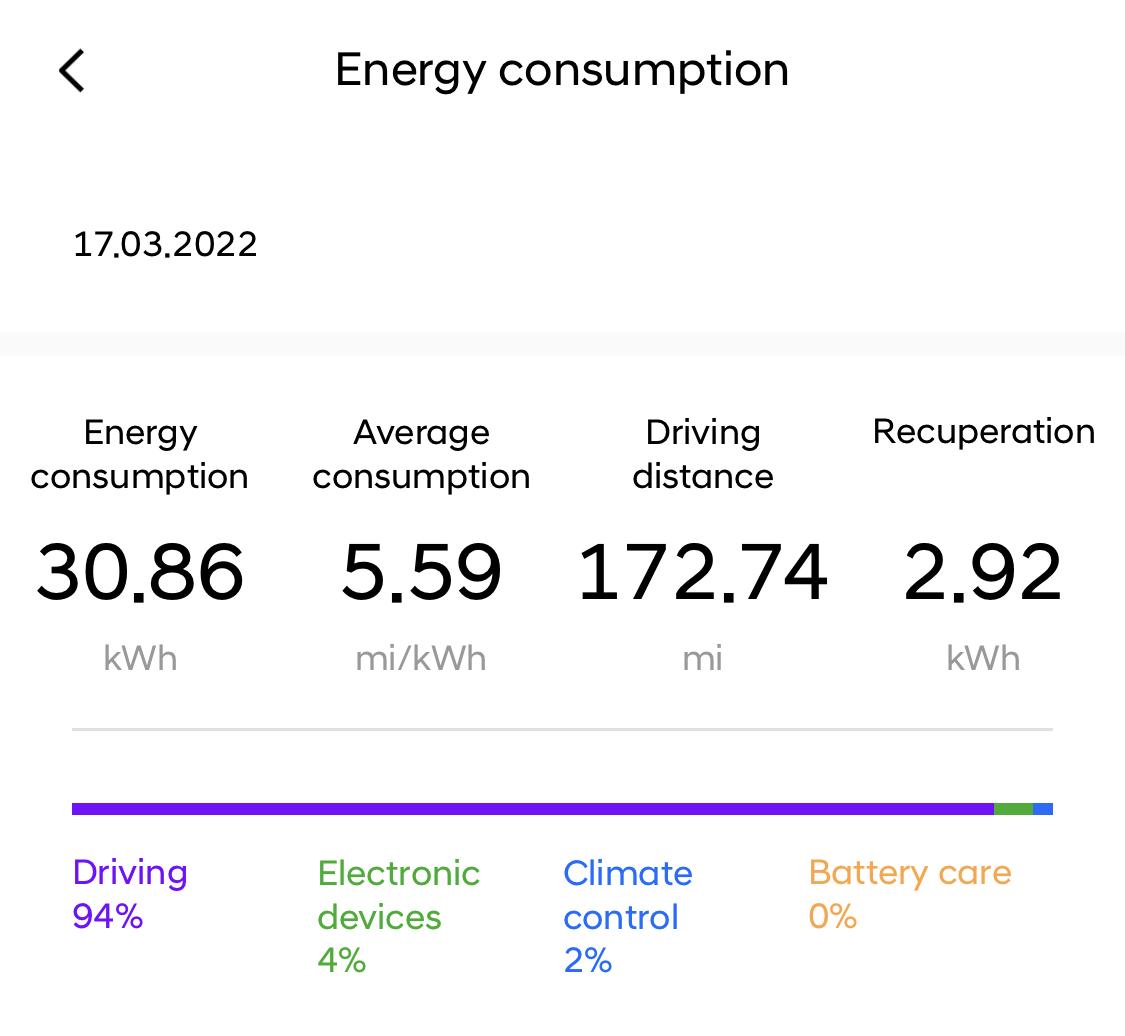The image size is (1125, 1036).
Task: Tap the back arrow icon
Action: [72, 71]
